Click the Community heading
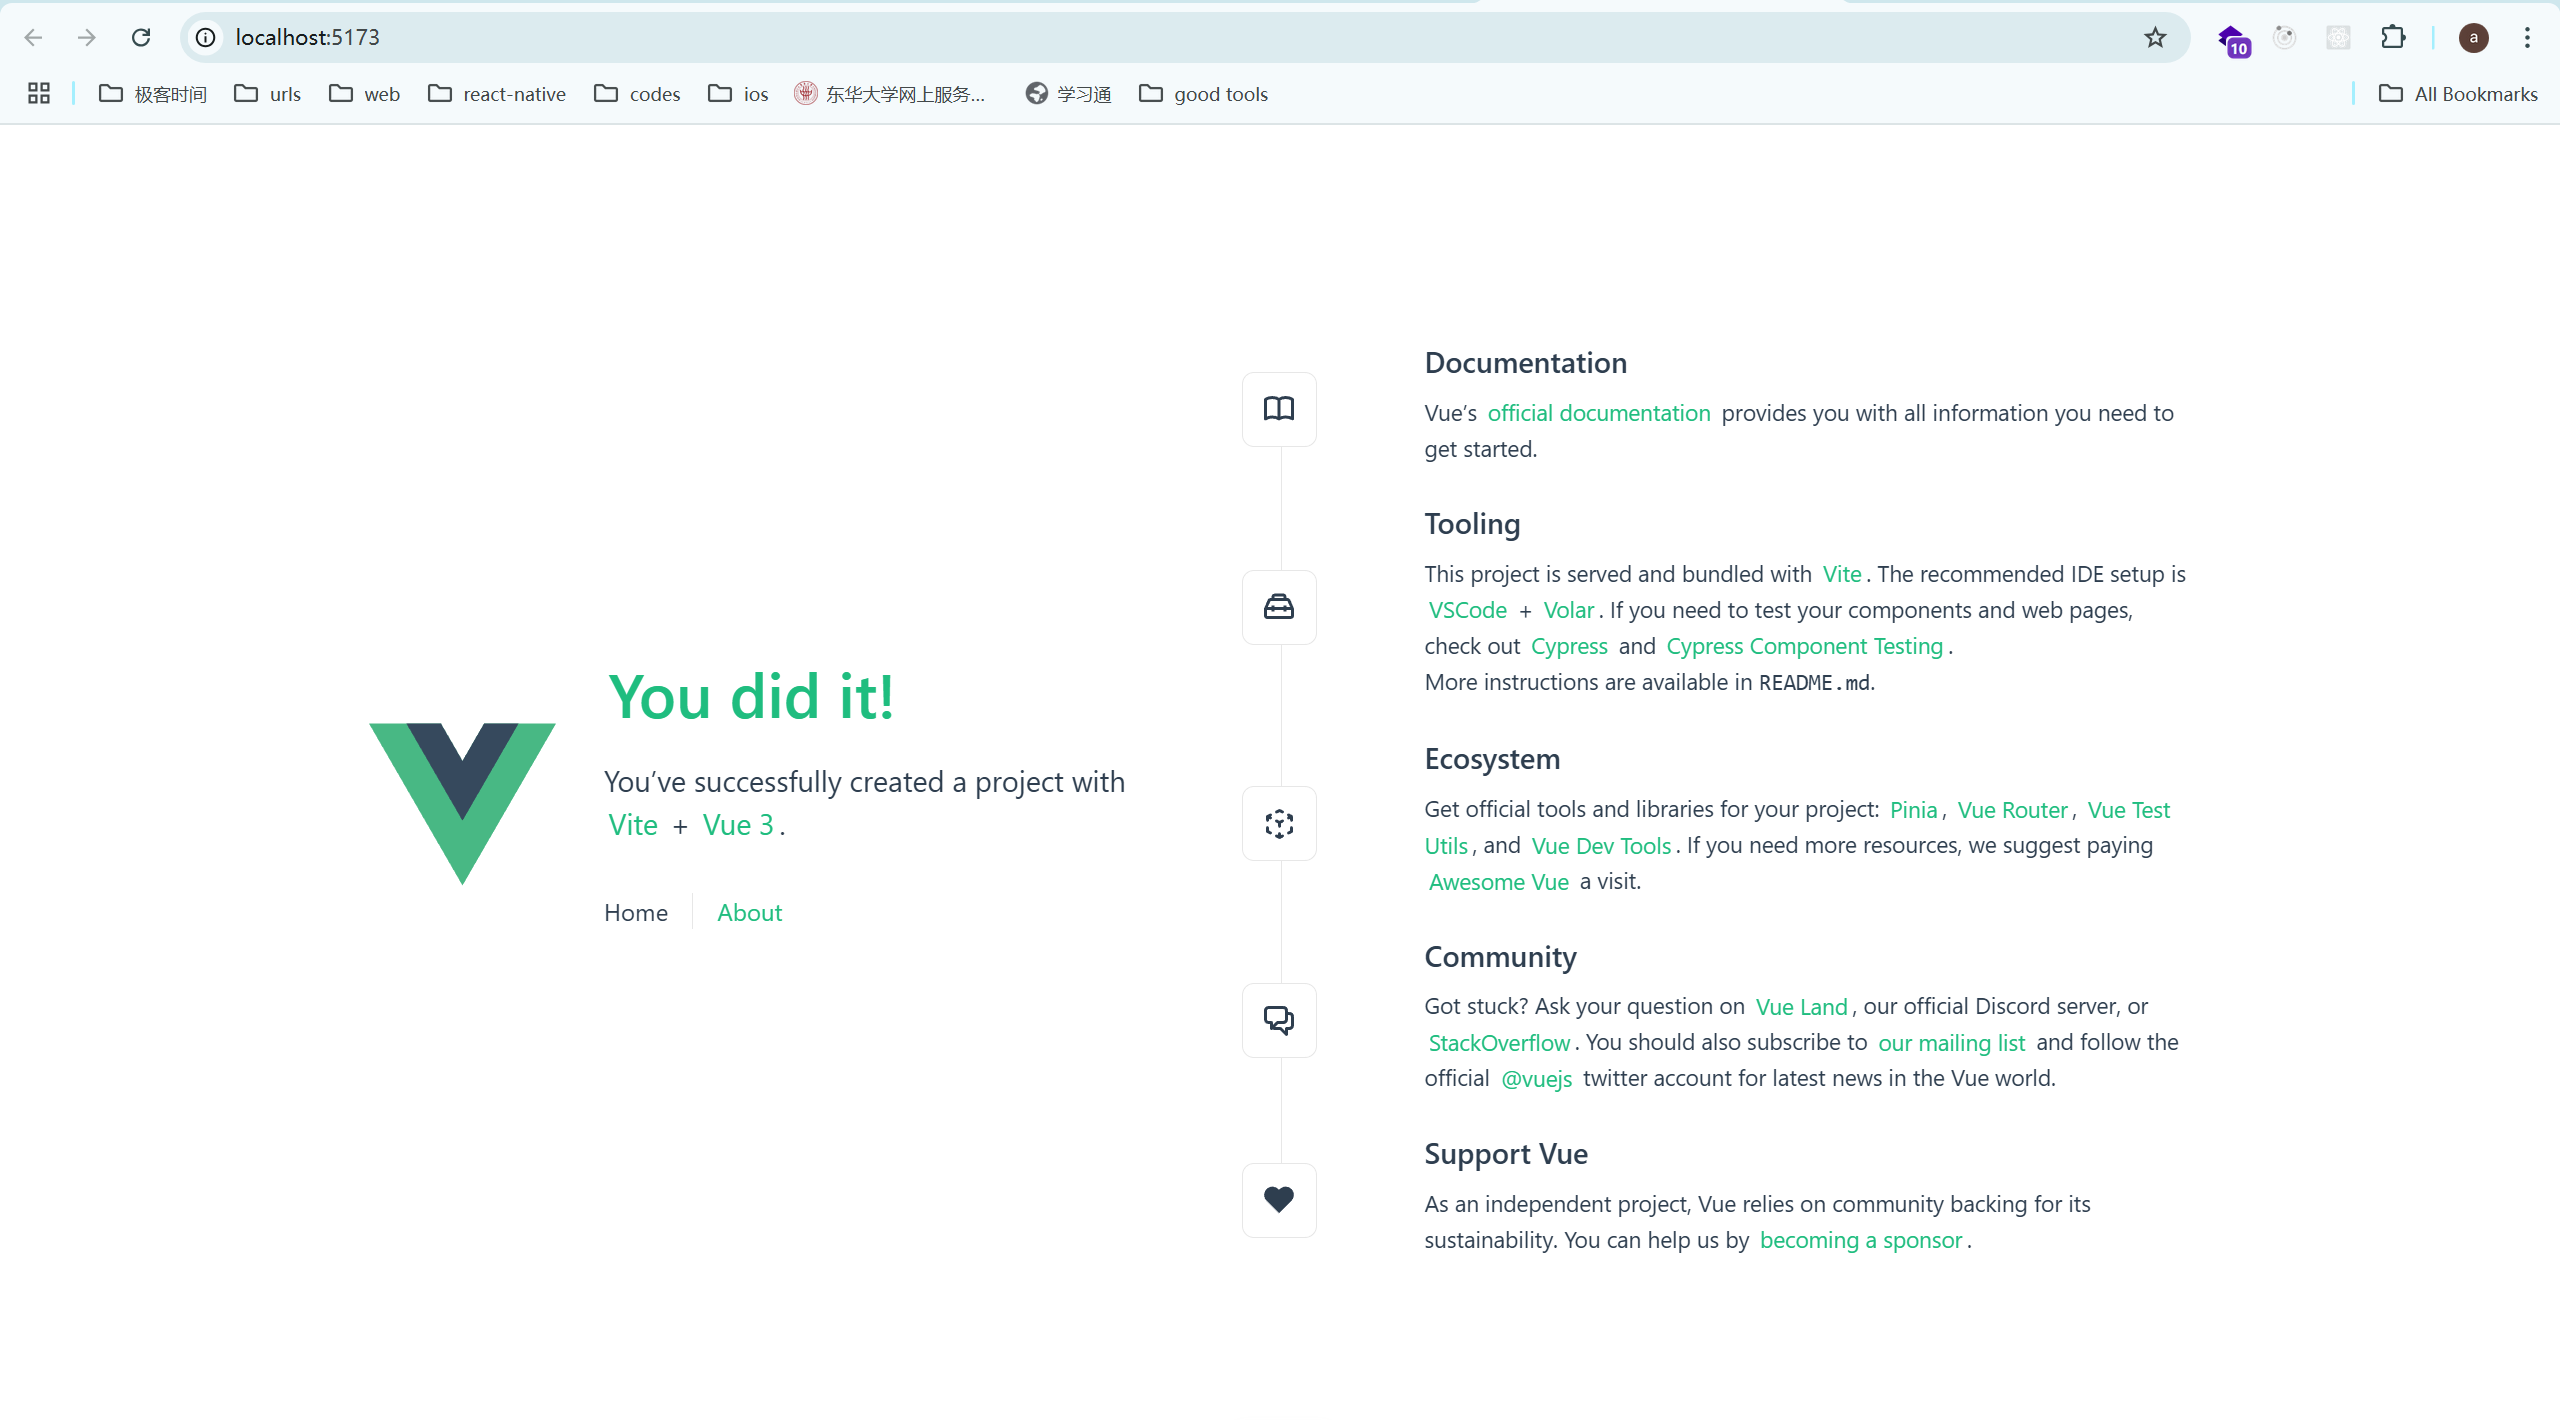2560x1420 pixels. 1501,957
